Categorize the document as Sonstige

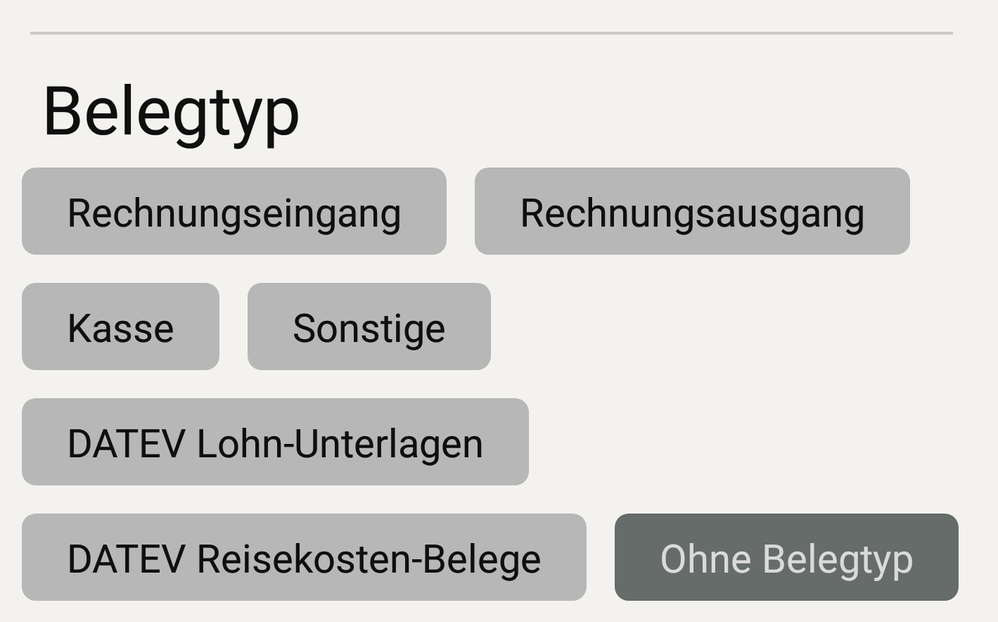tap(369, 327)
